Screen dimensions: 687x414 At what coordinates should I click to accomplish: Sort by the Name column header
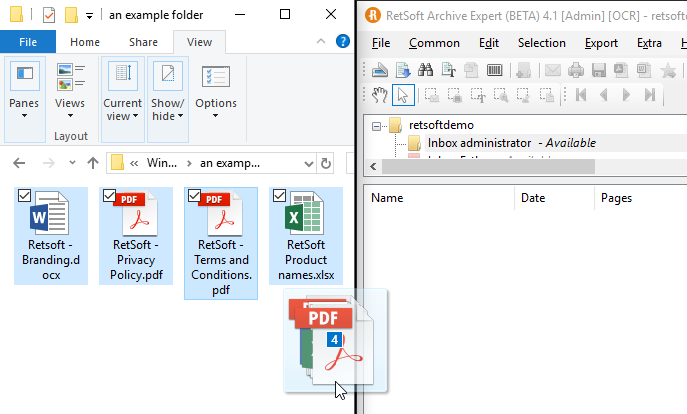coord(440,198)
